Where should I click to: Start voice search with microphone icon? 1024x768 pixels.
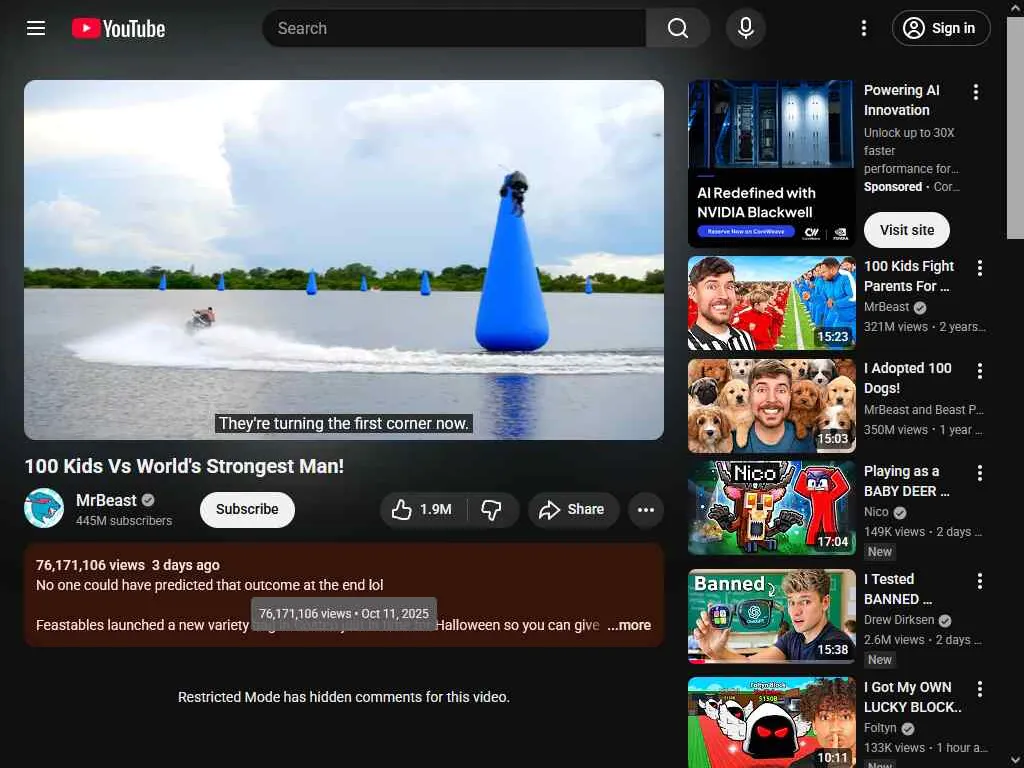746,28
